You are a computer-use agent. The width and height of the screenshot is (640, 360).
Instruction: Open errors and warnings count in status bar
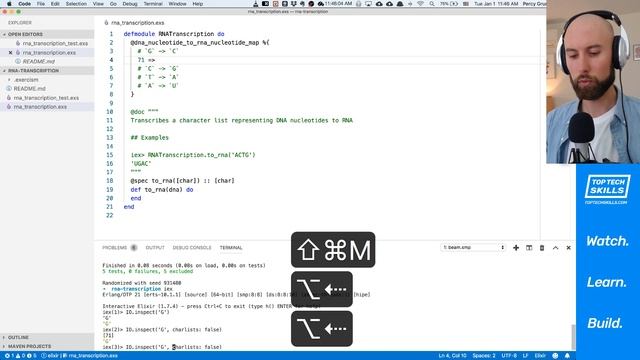pyautogui.click(x=20, y=356)
